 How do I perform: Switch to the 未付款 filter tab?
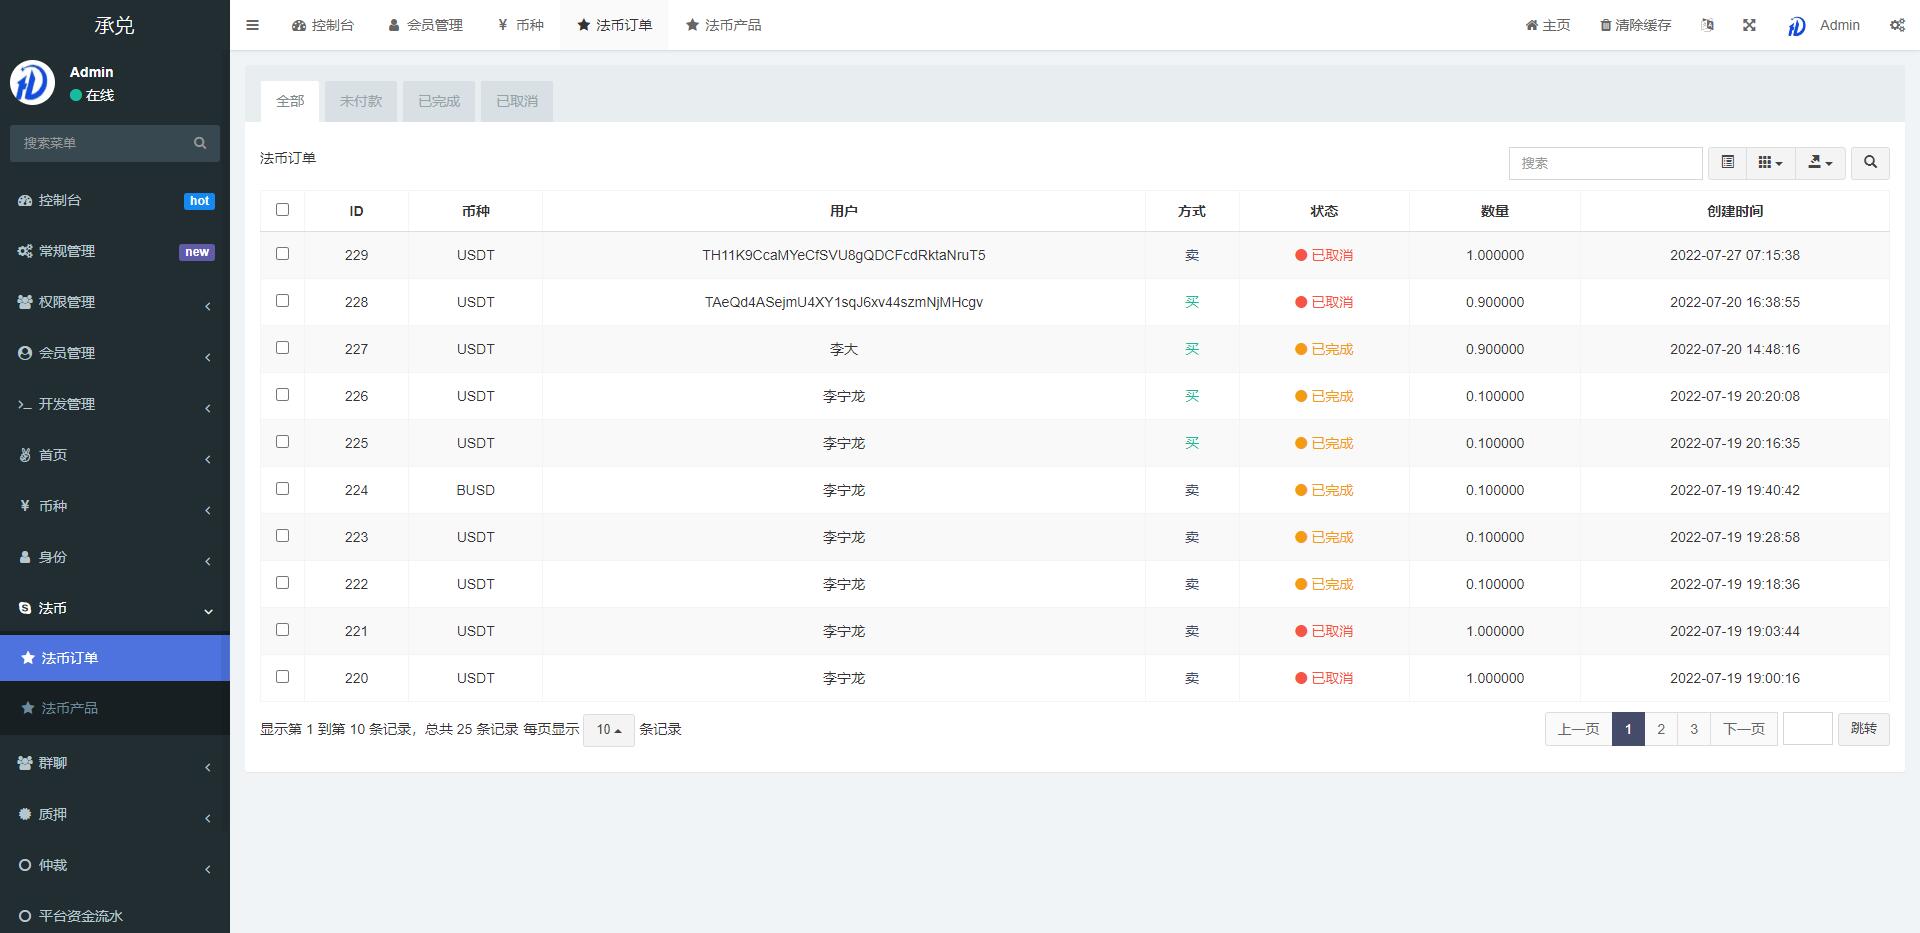pyautogui.click(x=360, y=101)
